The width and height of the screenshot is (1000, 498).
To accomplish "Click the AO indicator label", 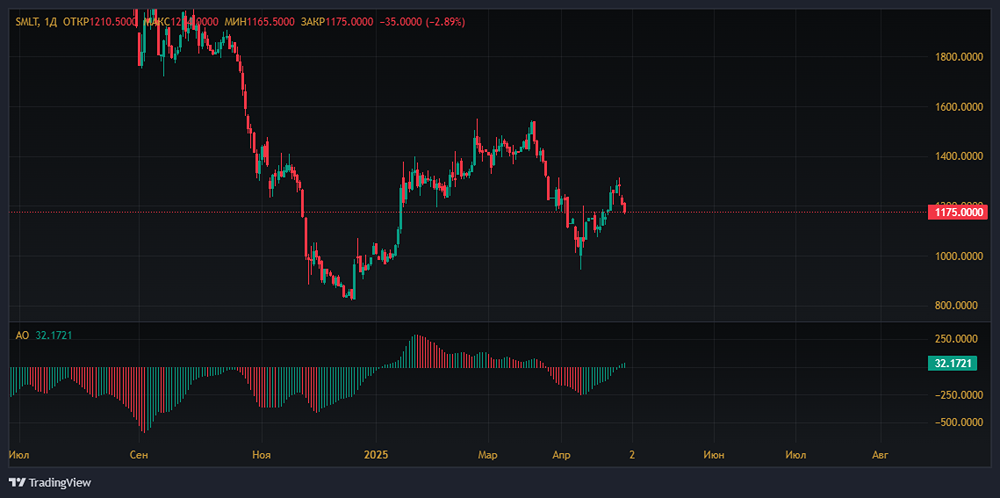I will click(22, 335).
